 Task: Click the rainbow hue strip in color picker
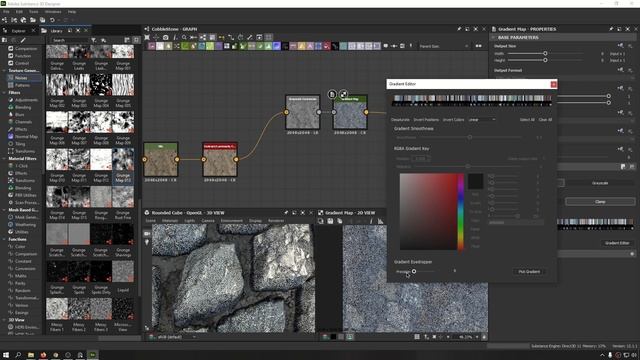point(460,211)
